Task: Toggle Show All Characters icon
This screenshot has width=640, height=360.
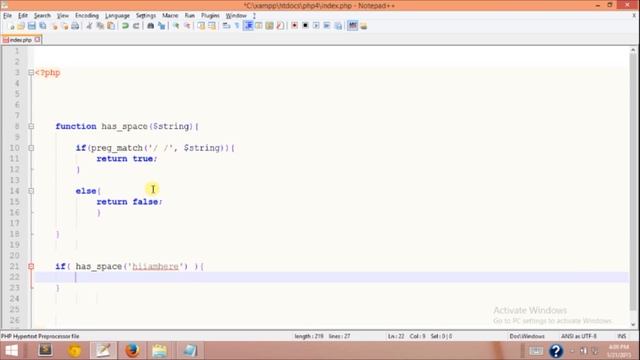Action: click(x=237, y=26)
